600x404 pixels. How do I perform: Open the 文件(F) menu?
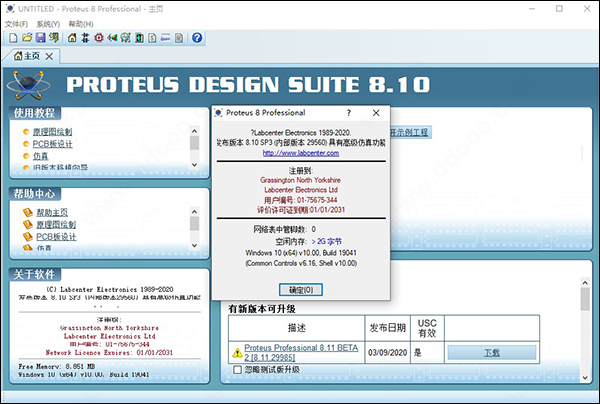click(15, 21)
